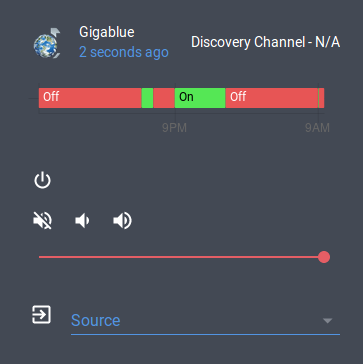Click the source input arrow icon
This screenshot has width=363, height=364.
pos(41,314)
